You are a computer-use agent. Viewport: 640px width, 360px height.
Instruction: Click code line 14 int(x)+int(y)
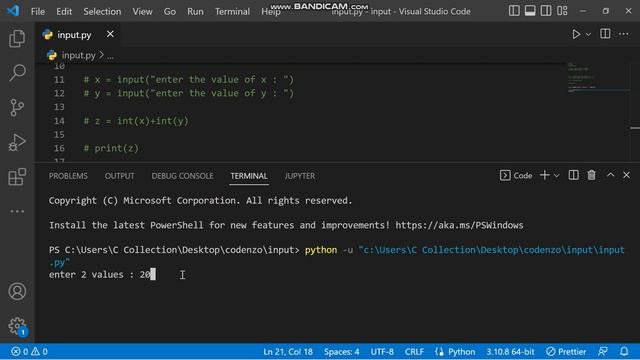click(x=136, y=121)
